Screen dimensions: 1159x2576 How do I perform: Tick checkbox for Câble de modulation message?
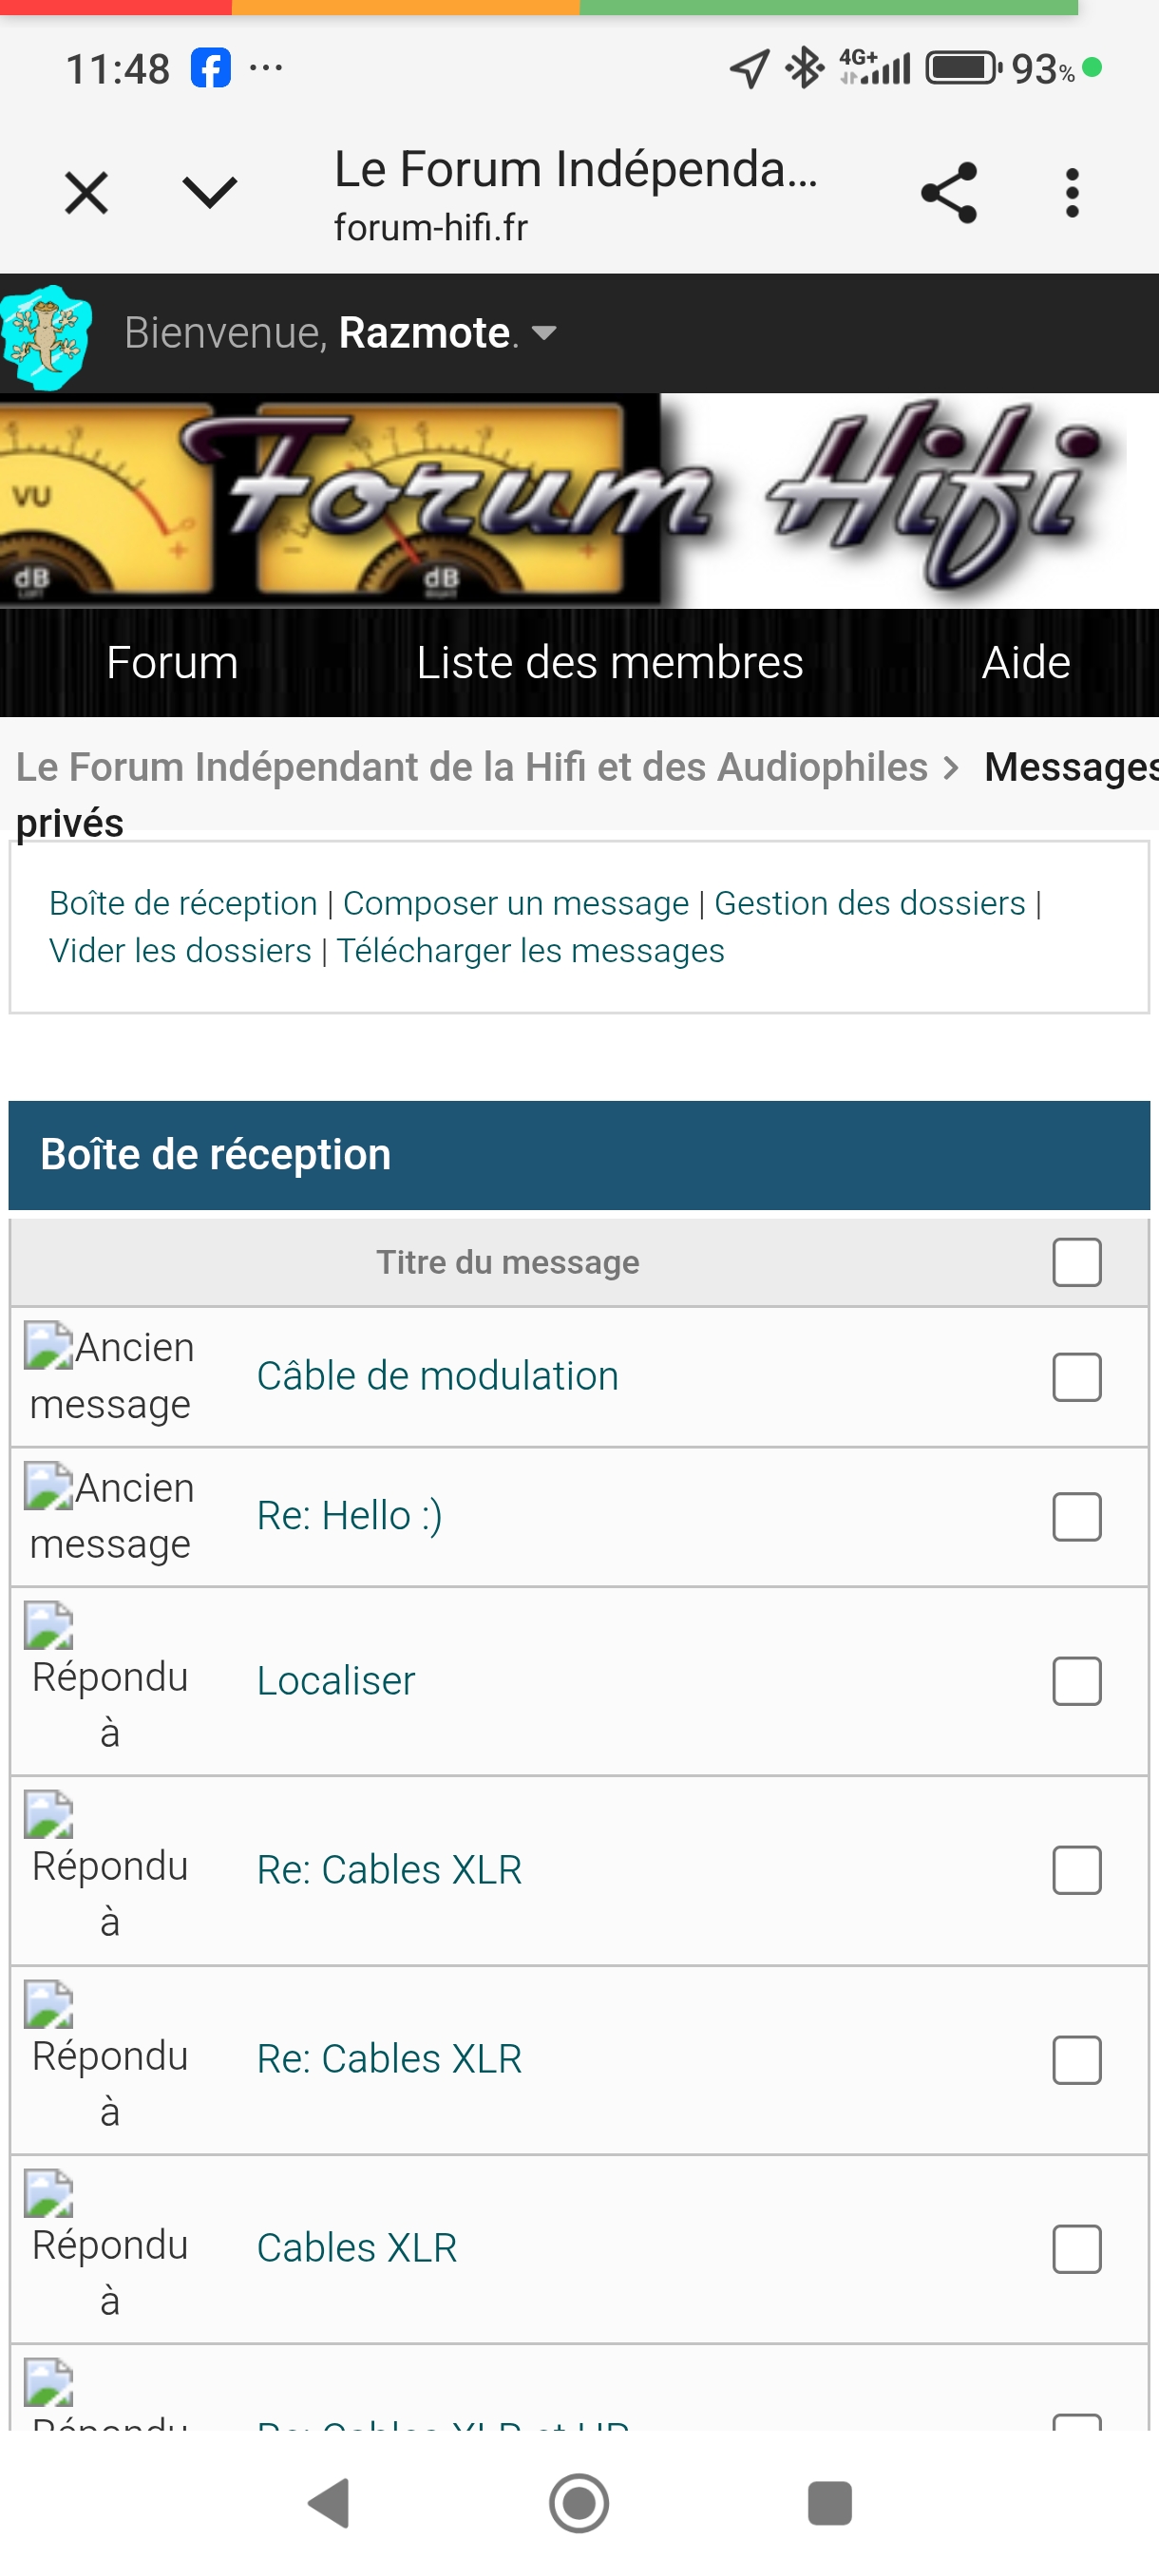tap(1077, 1377)
